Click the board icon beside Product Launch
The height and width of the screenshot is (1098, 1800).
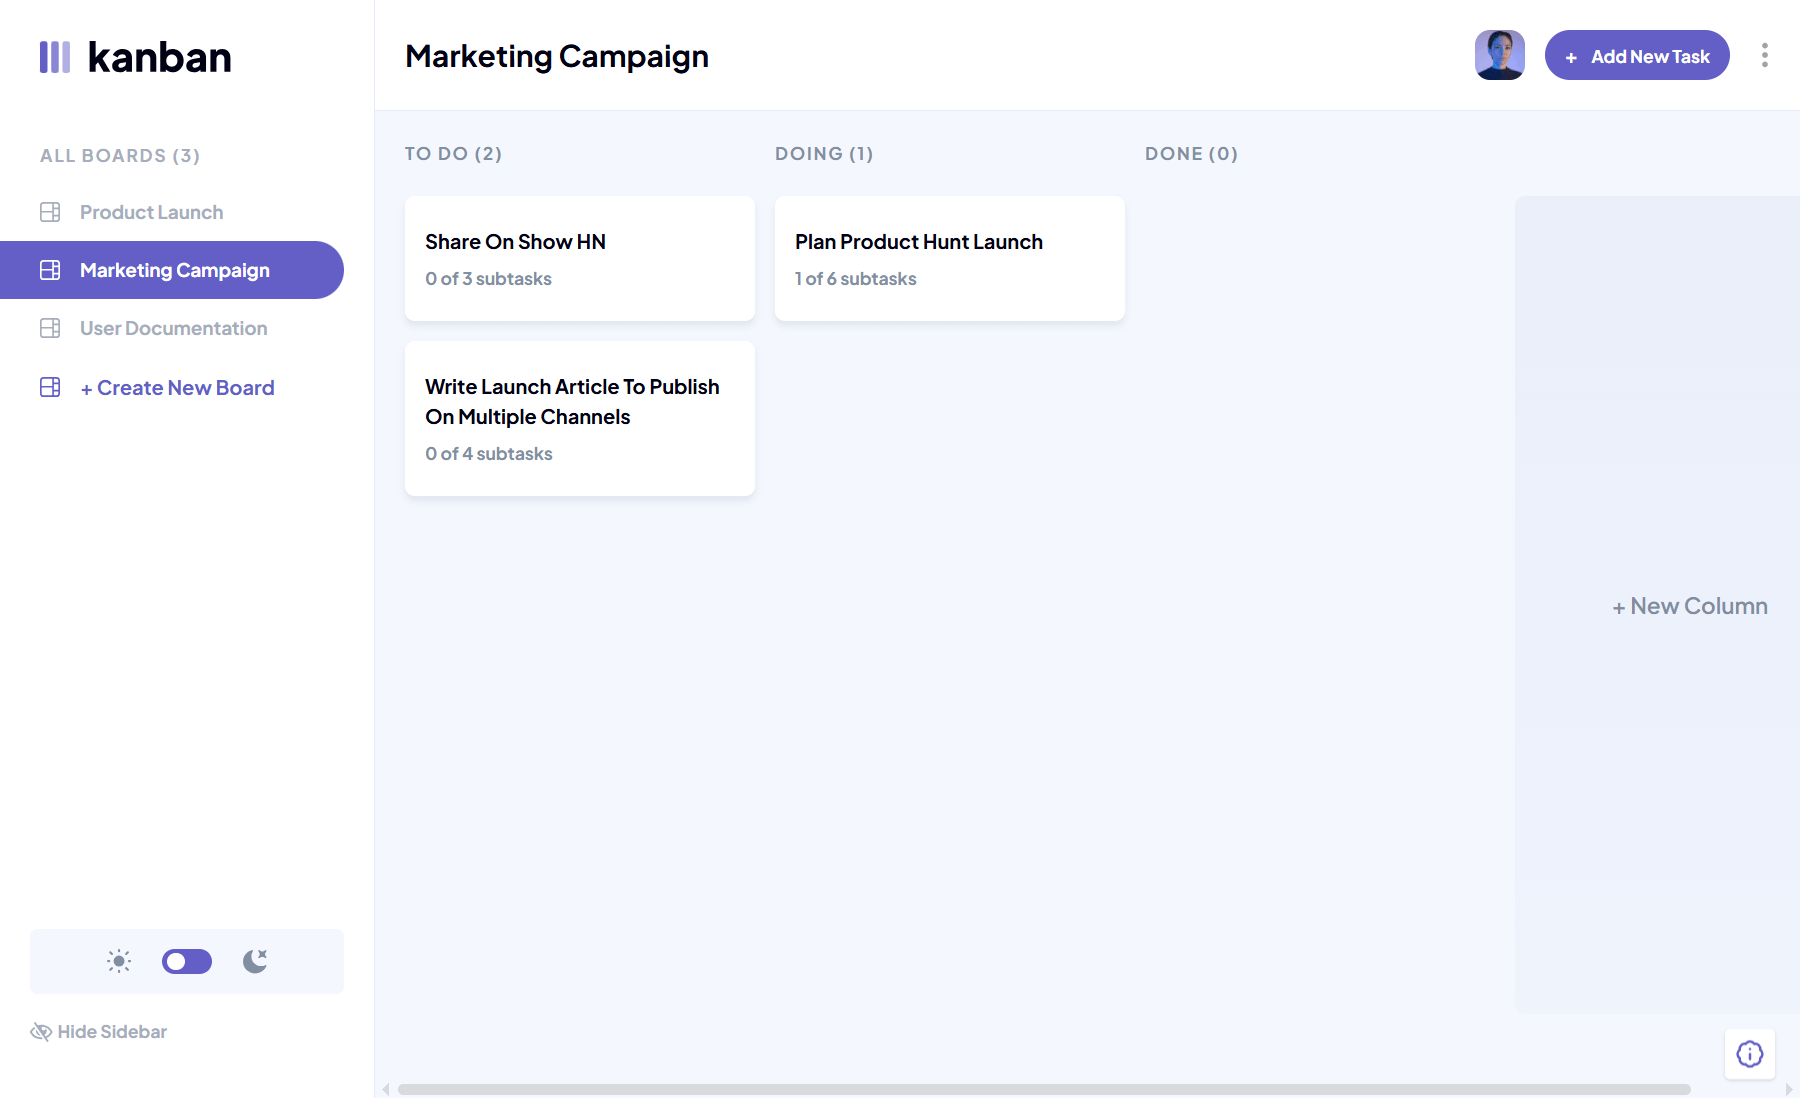pos(50,211)
